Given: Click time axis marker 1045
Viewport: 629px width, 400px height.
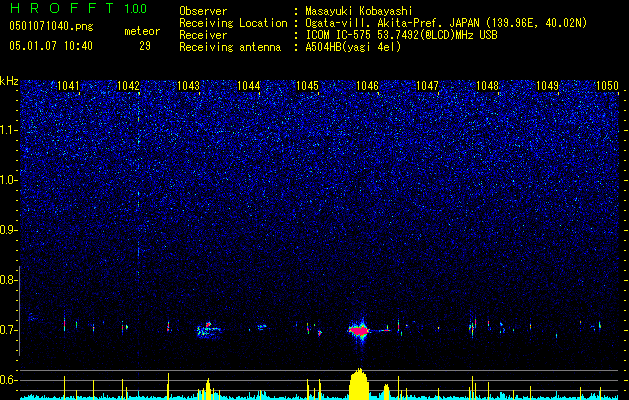Looking at the screenshot, I should tap(308, 86).
